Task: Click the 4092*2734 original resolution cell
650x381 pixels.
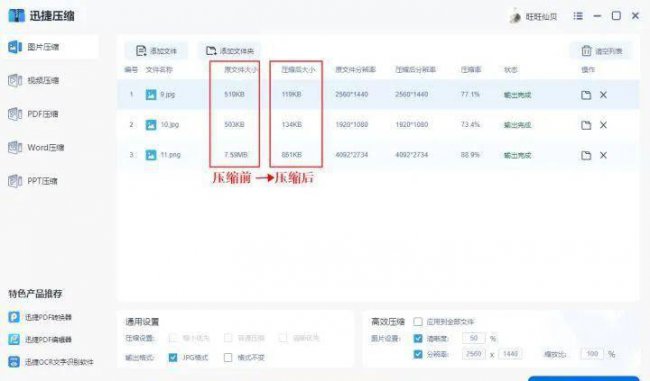Action: [x=352, y=155]
